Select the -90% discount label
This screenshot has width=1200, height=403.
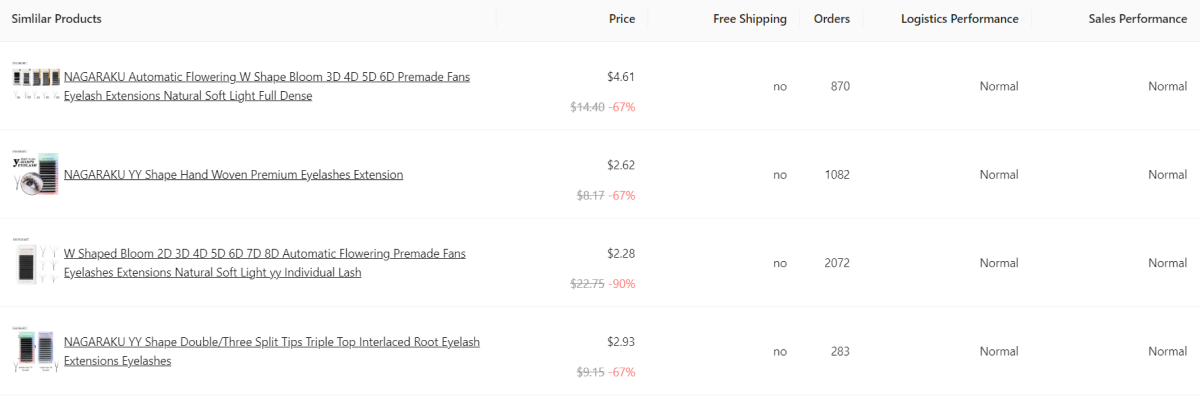point(622,284)
